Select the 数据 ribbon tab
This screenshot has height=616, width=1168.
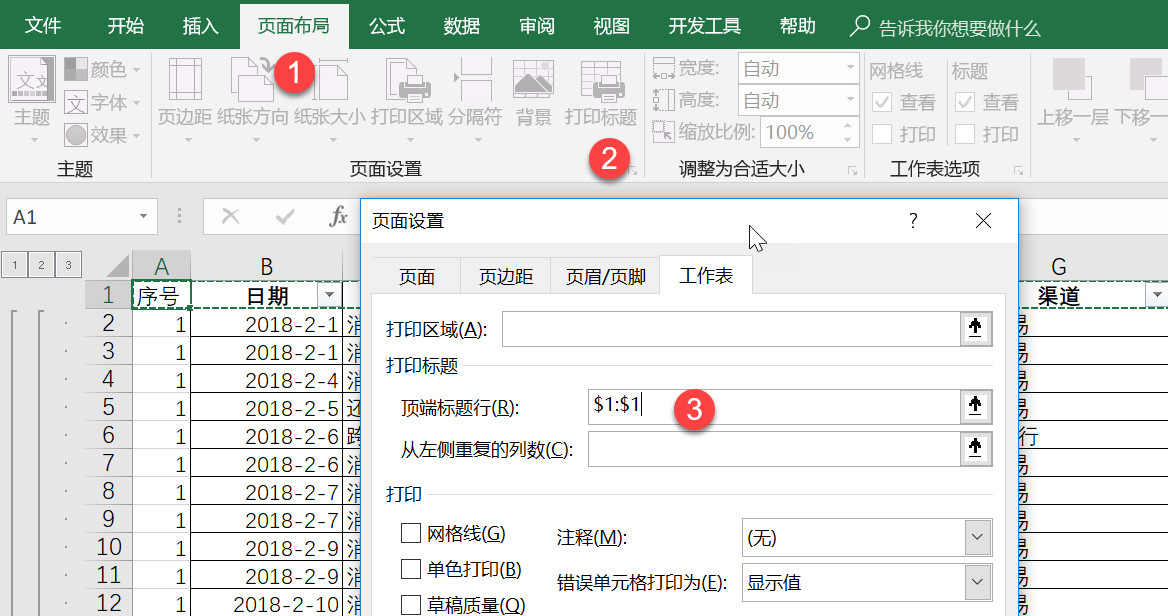(461, 25)
